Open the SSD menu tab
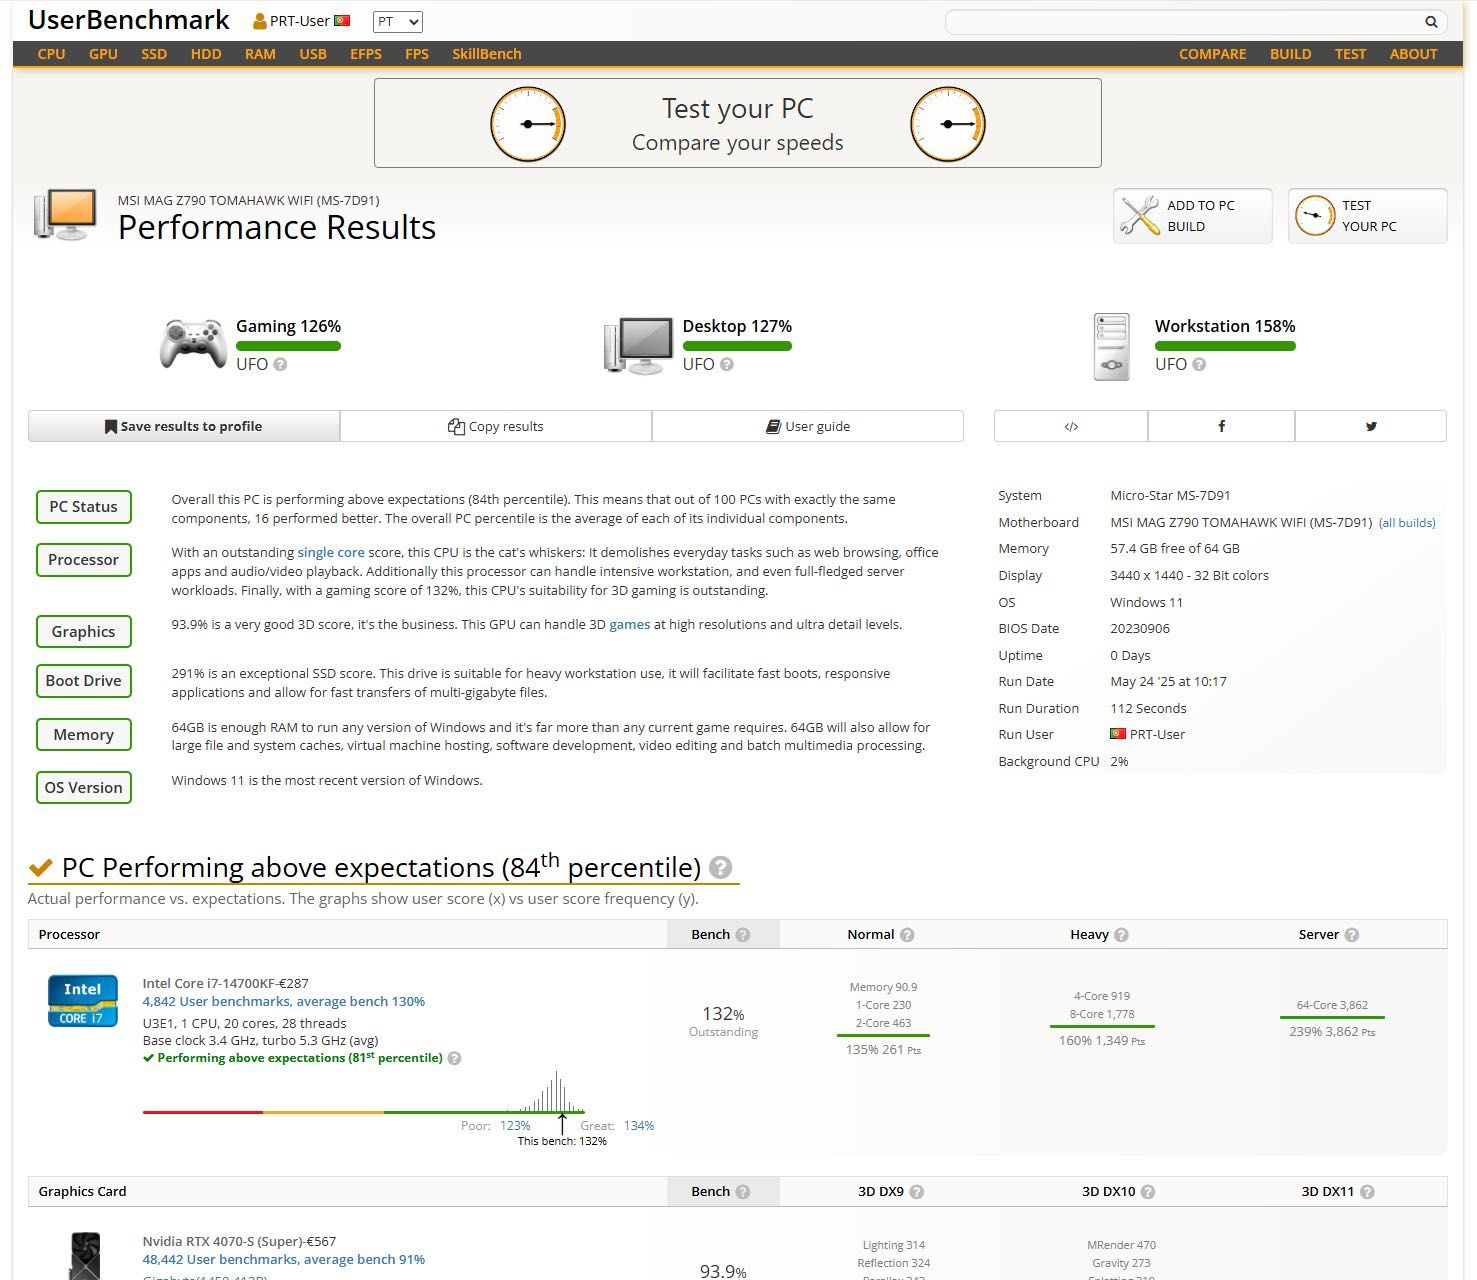 (x=154, y=54)
